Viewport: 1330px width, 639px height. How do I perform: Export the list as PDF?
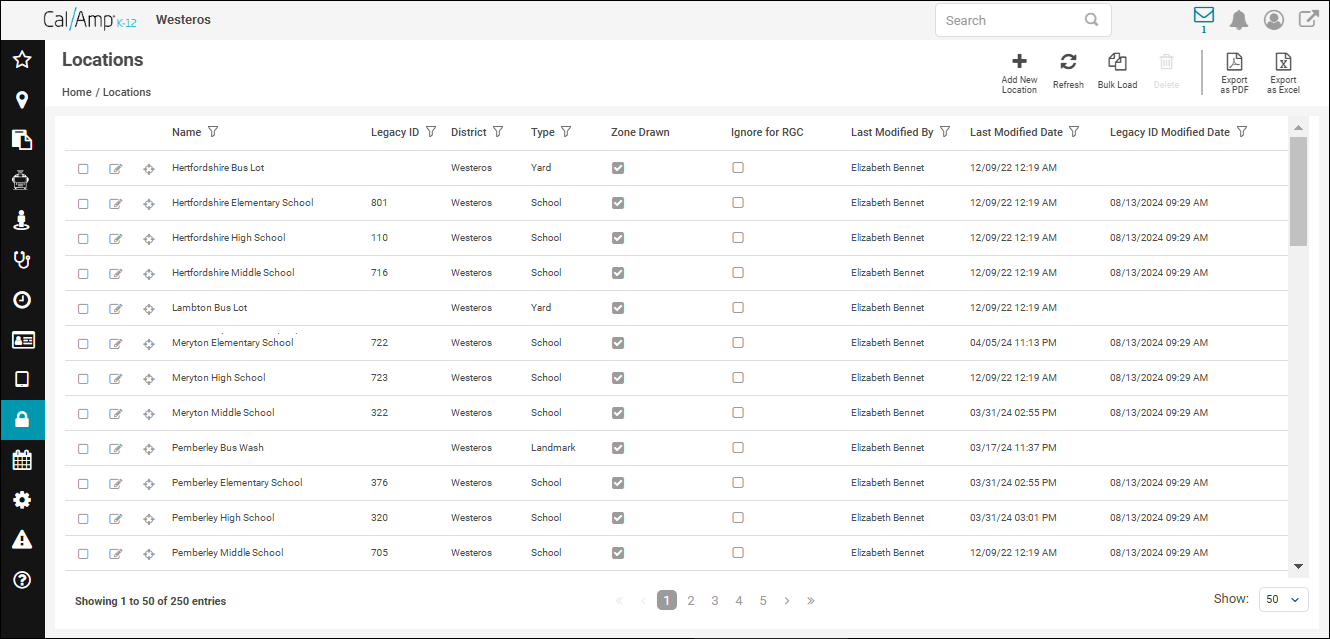pos(1234,74)
